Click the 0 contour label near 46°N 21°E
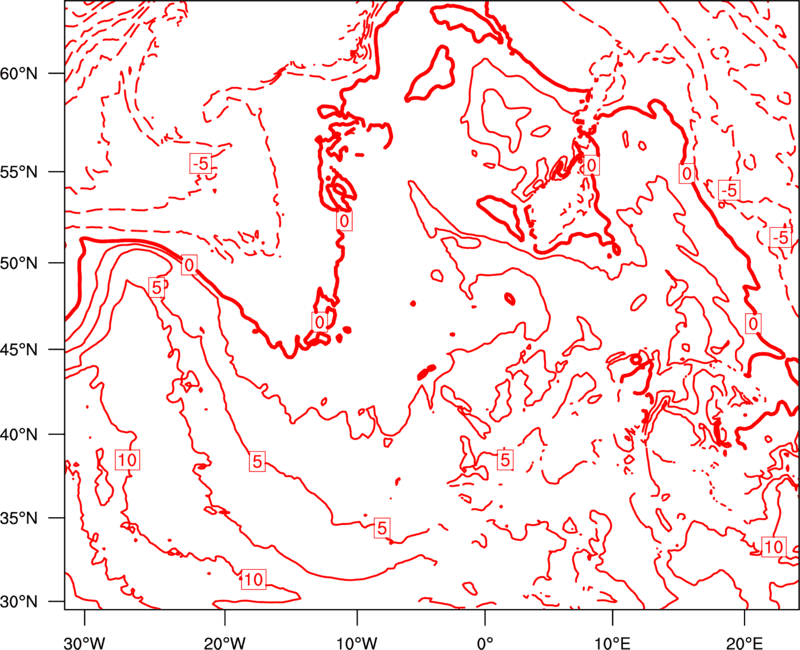Viewport: 800px width, 650px height. click(753, 323)
